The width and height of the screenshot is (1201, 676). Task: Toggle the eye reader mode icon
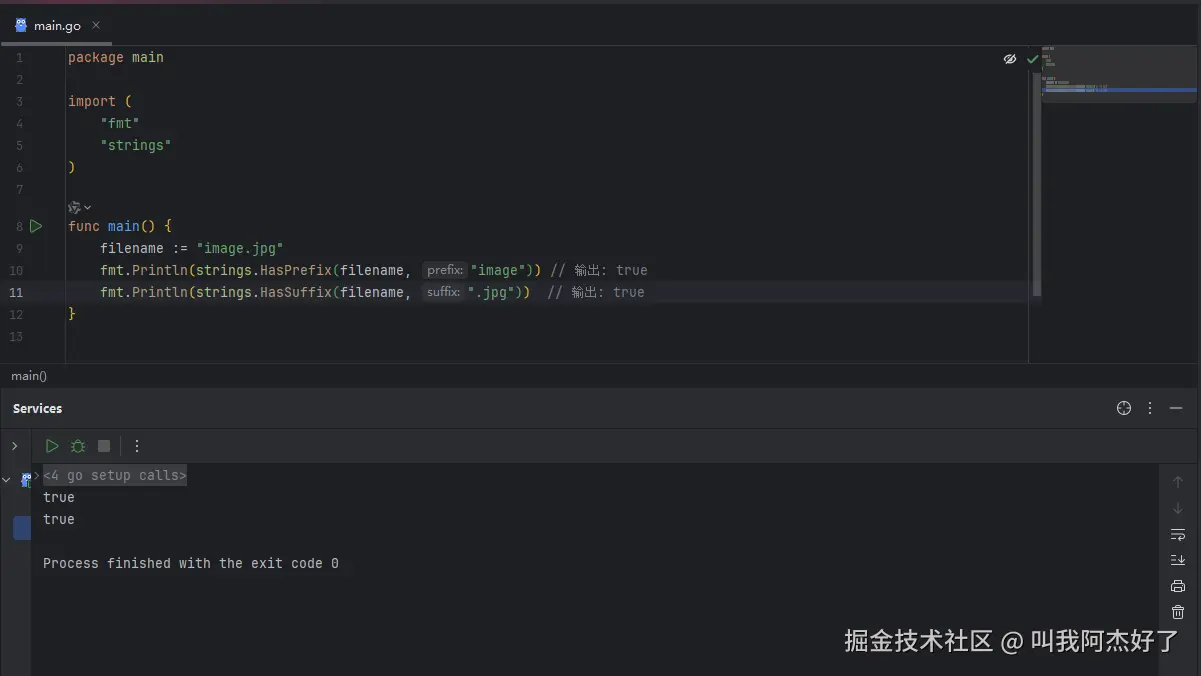[1010, 59]
